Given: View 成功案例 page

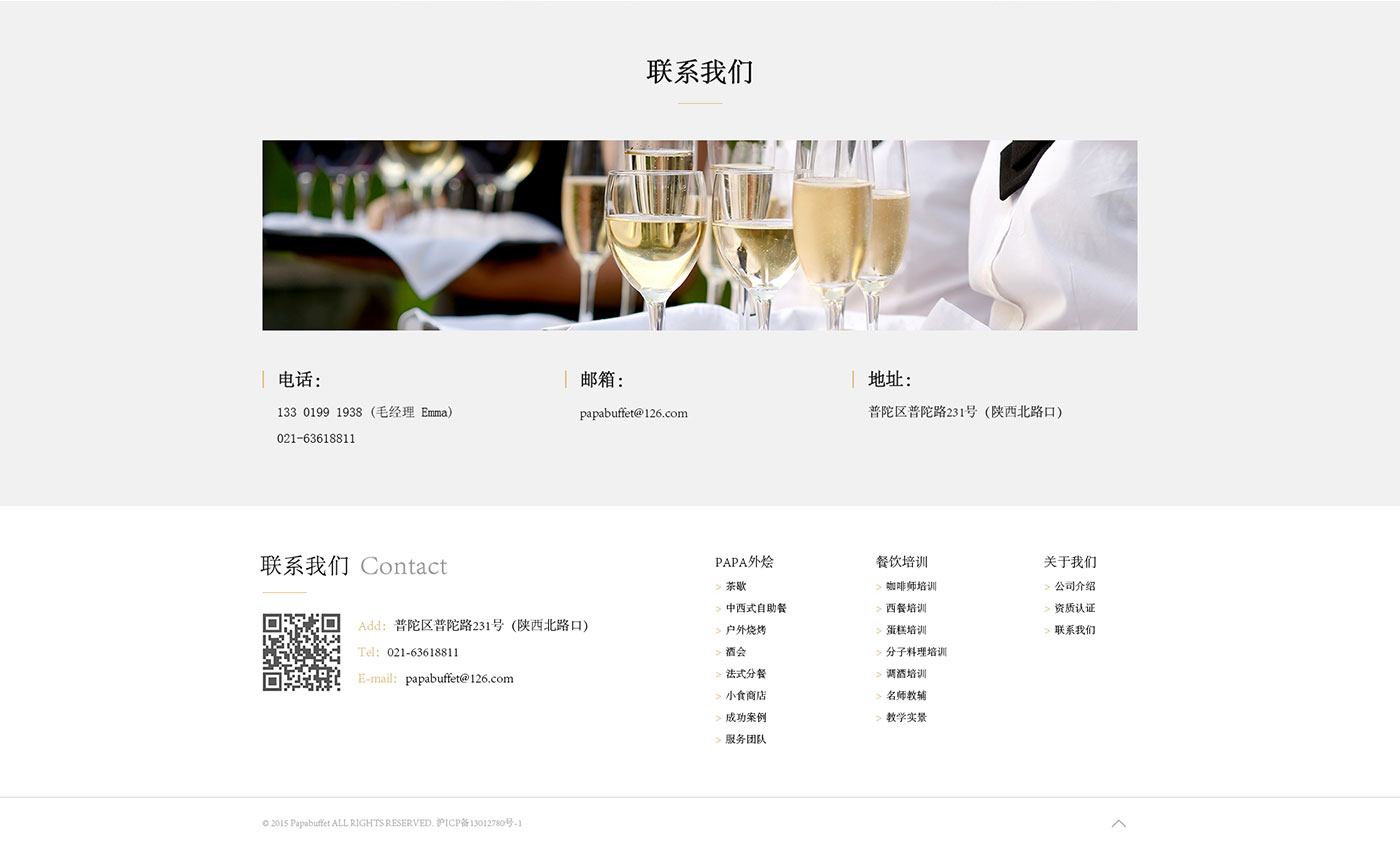Looking at the screenshot, I should [745, 718].
